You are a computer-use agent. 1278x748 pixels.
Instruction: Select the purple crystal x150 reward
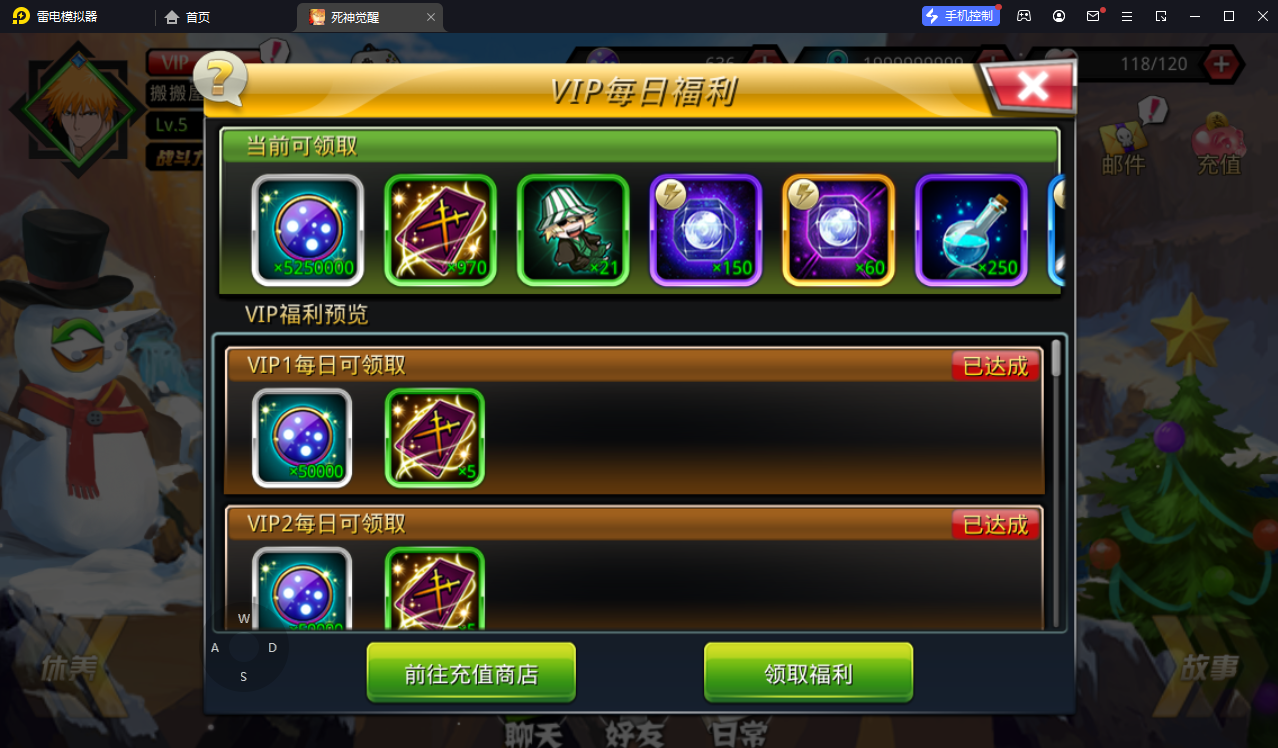(x=706, y=230)
